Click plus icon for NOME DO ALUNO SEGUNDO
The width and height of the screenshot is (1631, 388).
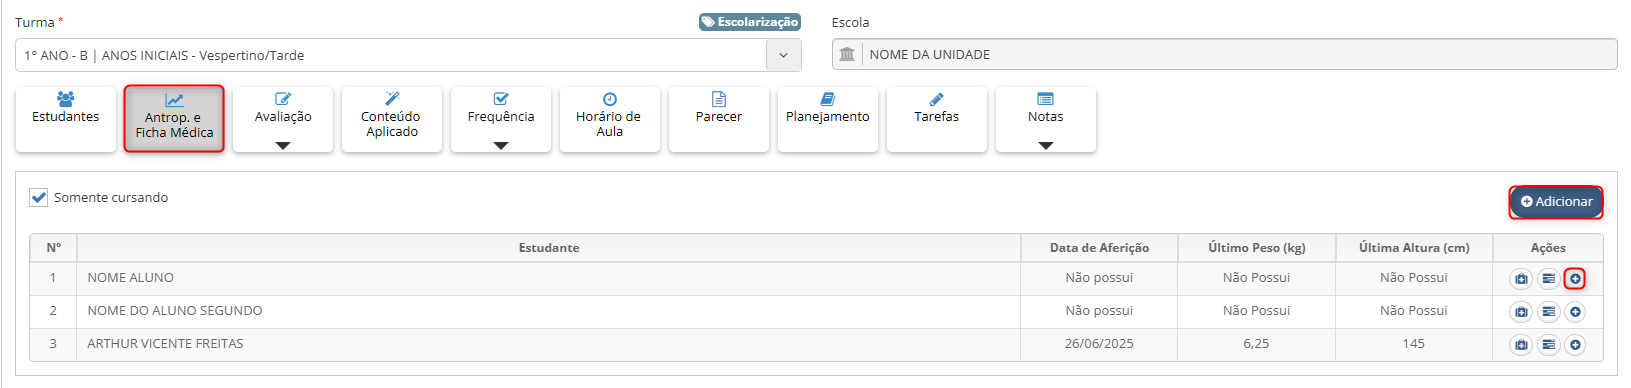(x=1575, y=312)
